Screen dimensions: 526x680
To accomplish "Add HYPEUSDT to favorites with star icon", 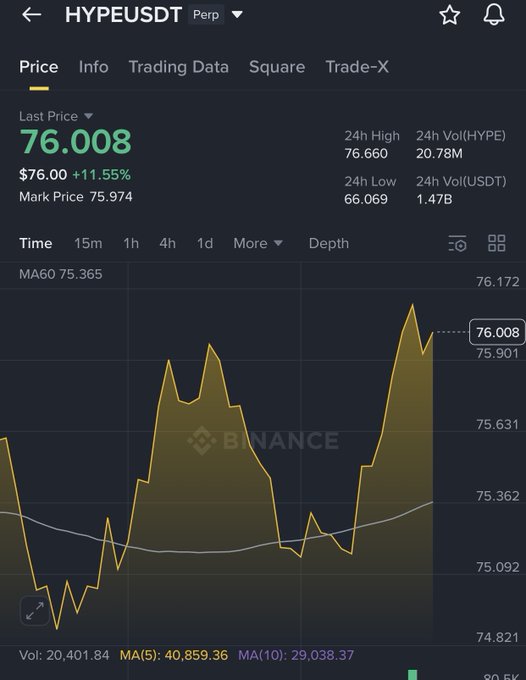I will pos(450,15).
